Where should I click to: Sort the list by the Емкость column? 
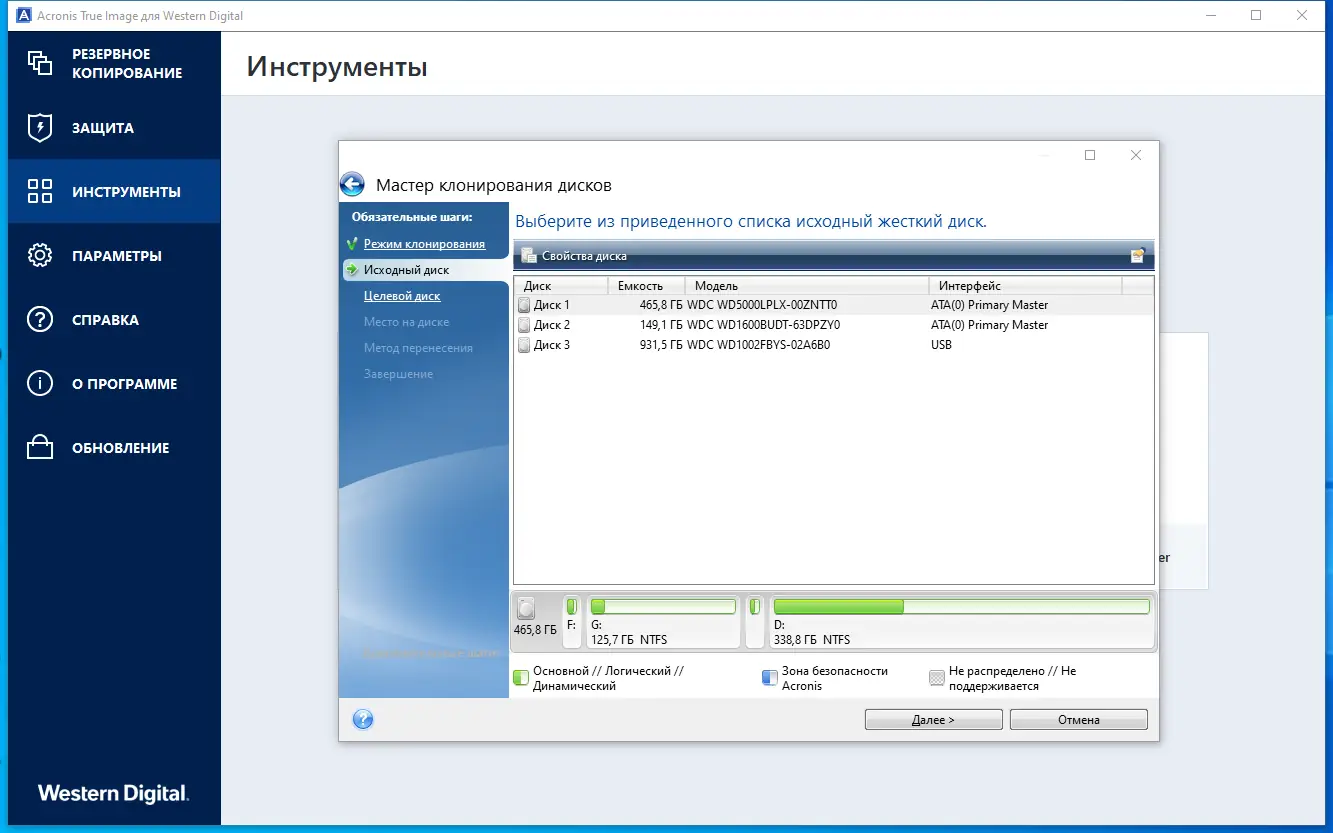(646, 286)
